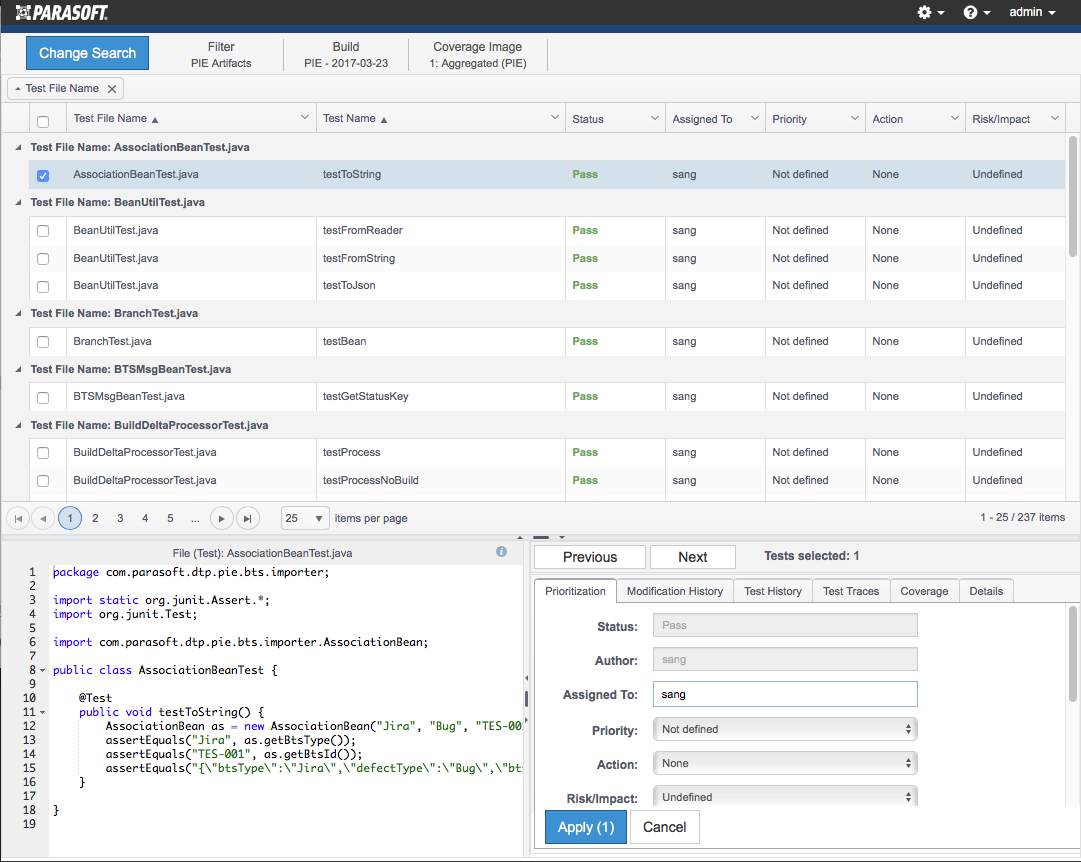Check the testFromString row checkbox
This screenshot has width=1081, height=862.
43,259
